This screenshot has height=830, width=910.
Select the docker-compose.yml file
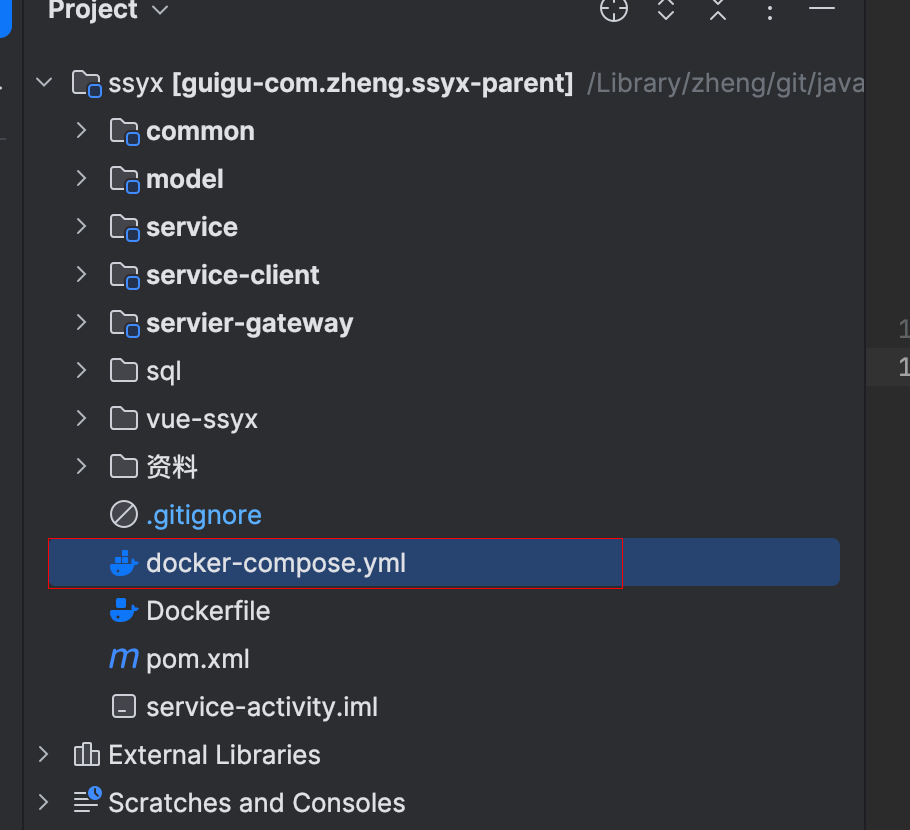coord(276,563)
